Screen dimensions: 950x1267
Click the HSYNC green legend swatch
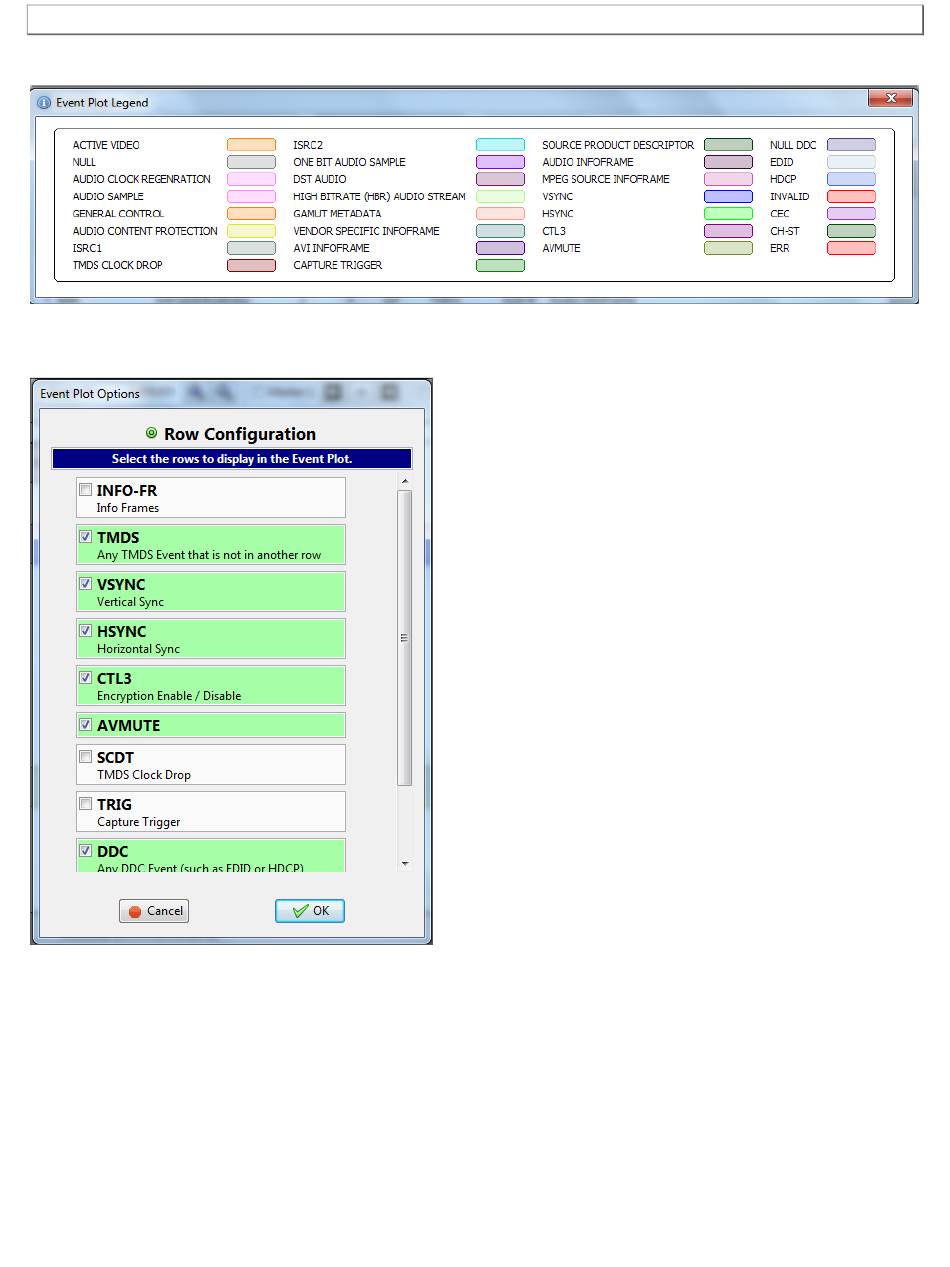click(728, 214)
